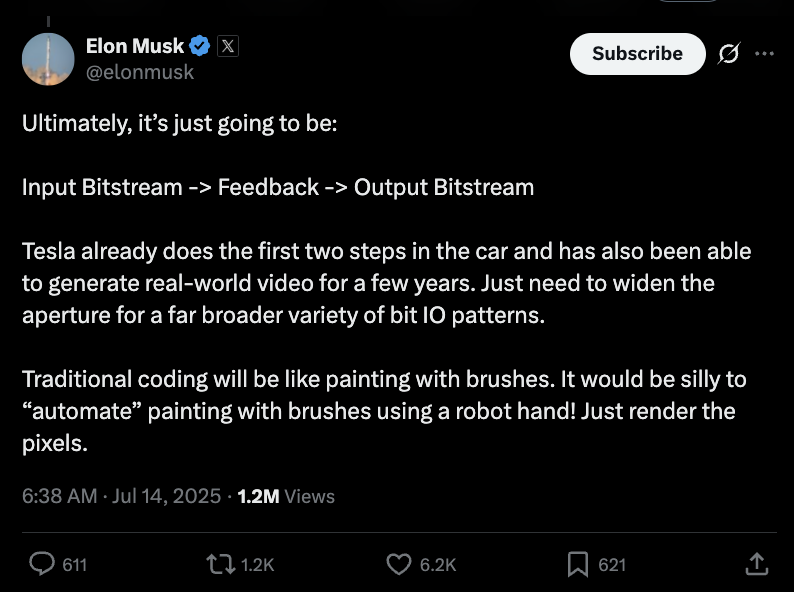Click the Grok slashed-circle icon next to Subscribe
The image size is (794, 592).
click(729, 53)
